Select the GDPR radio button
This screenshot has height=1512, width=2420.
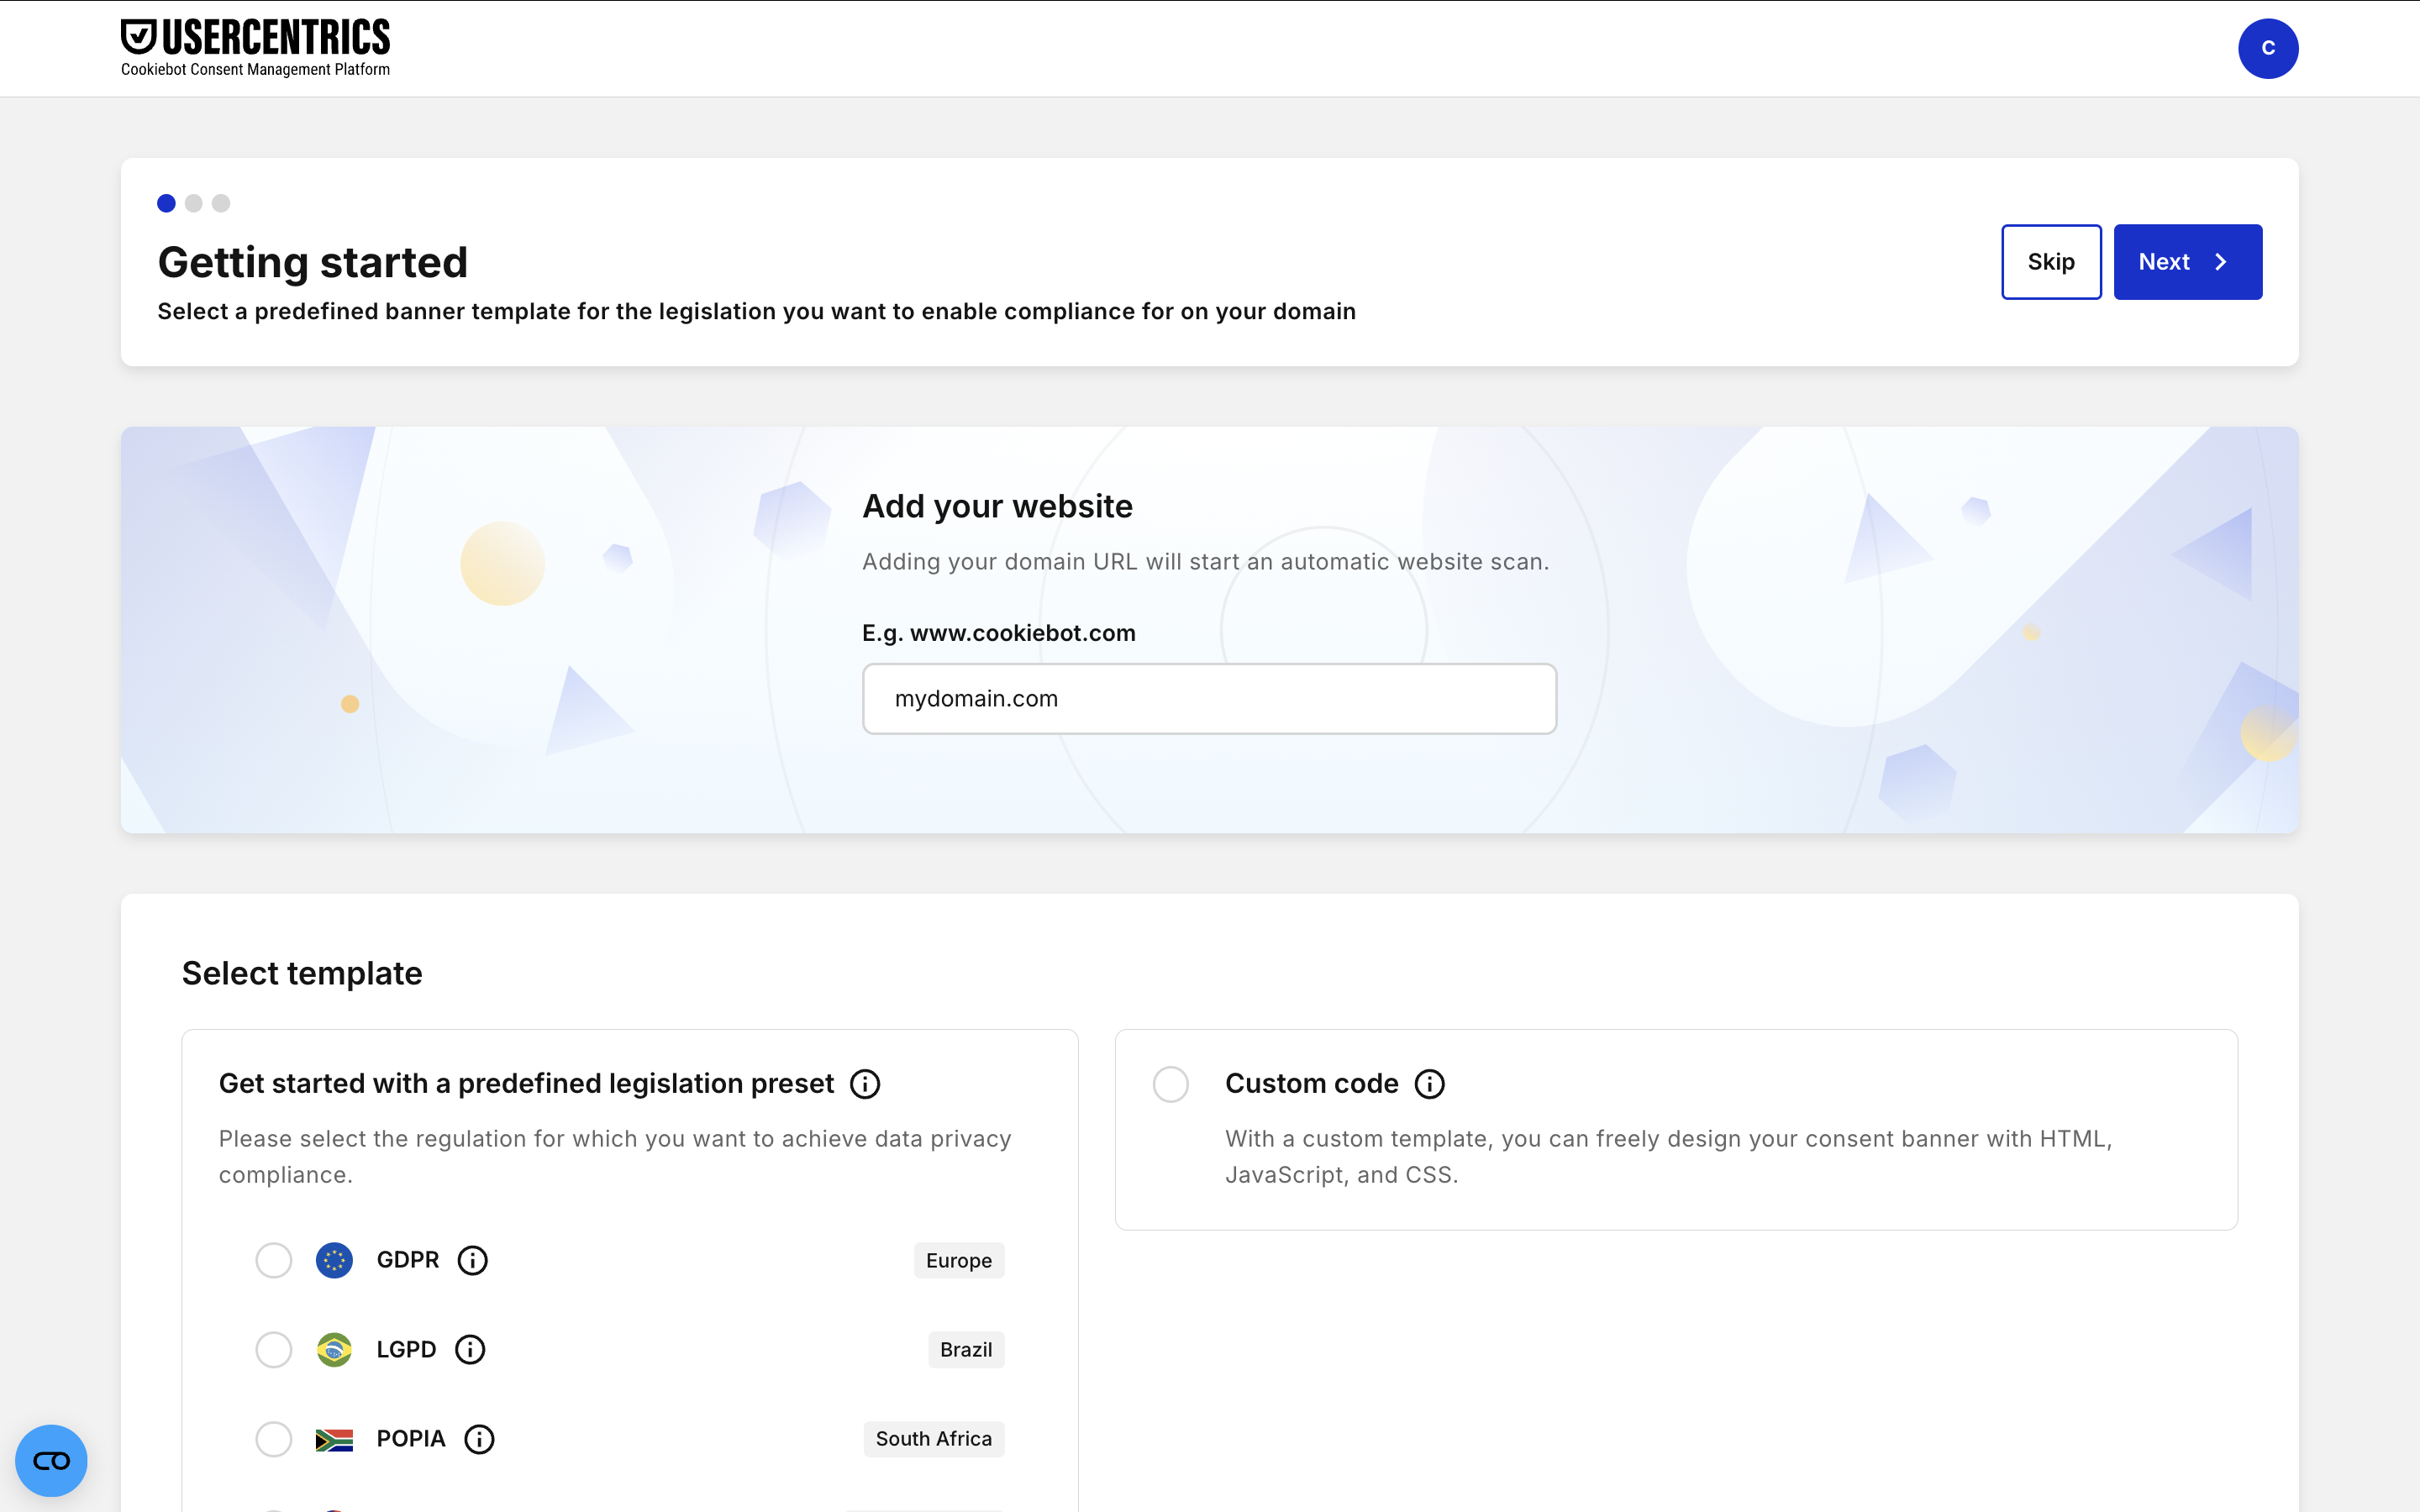273,1260
